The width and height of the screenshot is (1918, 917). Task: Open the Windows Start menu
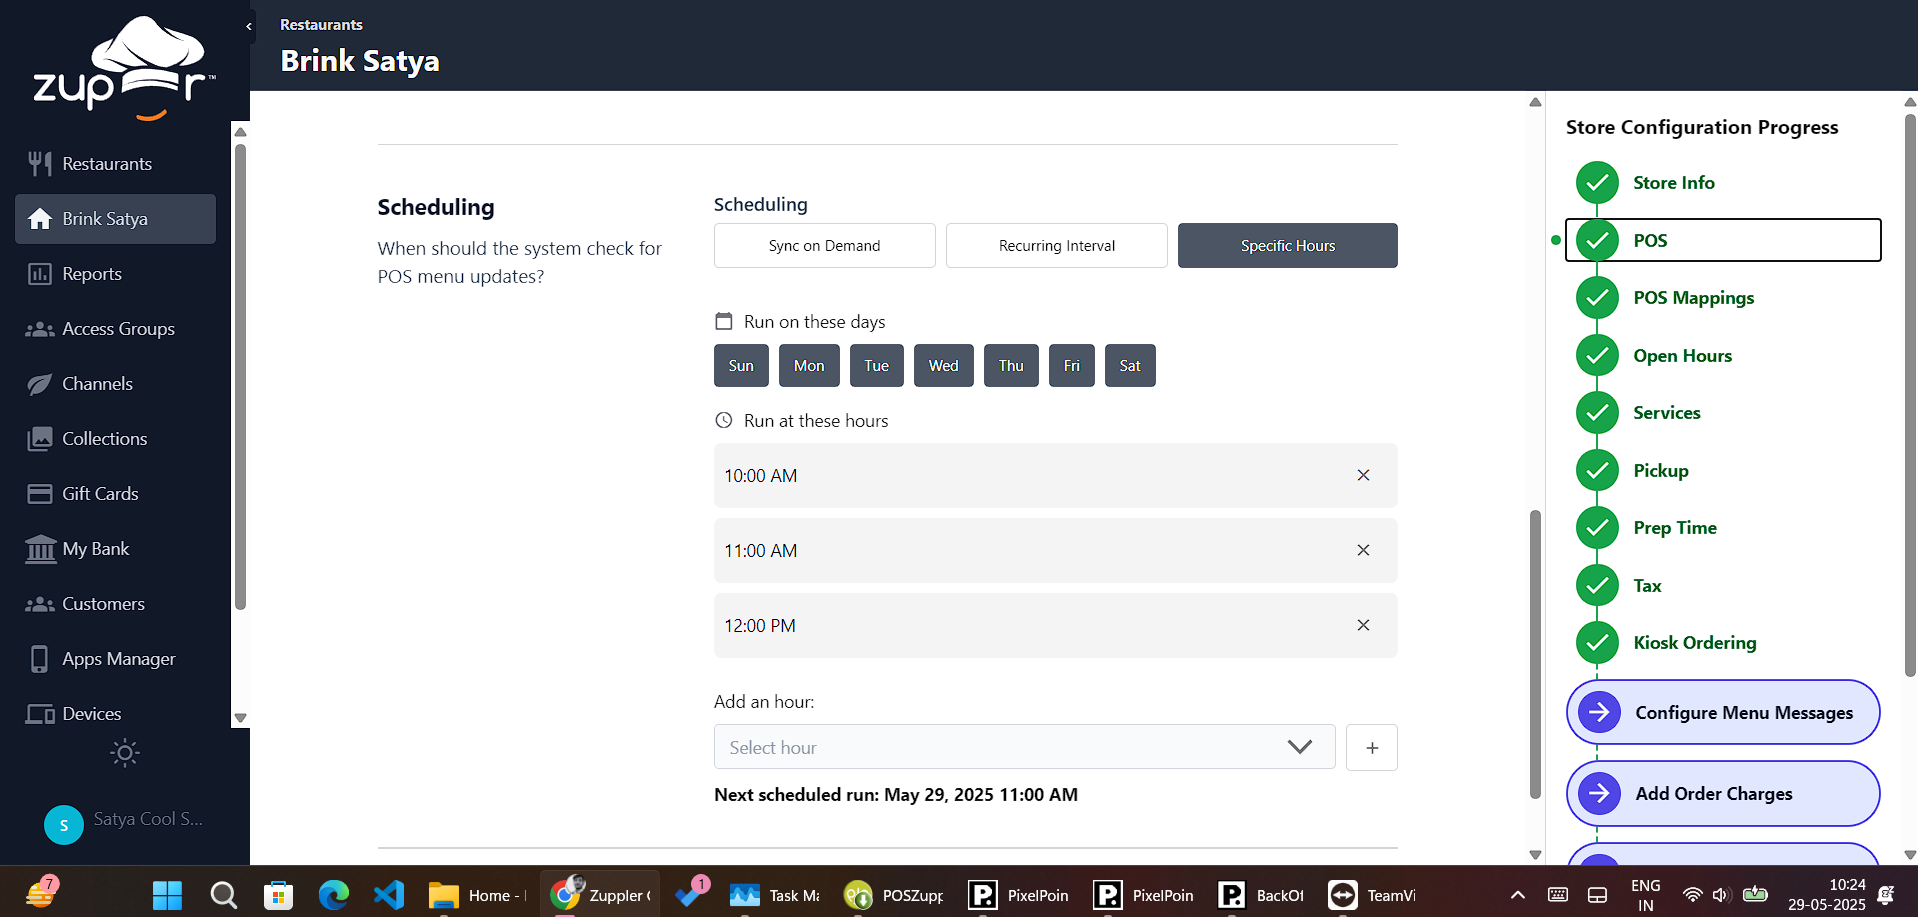(x=167, y=895)
